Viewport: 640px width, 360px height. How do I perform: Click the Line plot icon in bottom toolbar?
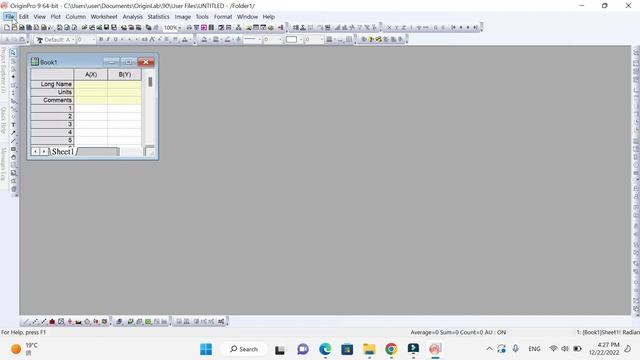click(26, 322)
